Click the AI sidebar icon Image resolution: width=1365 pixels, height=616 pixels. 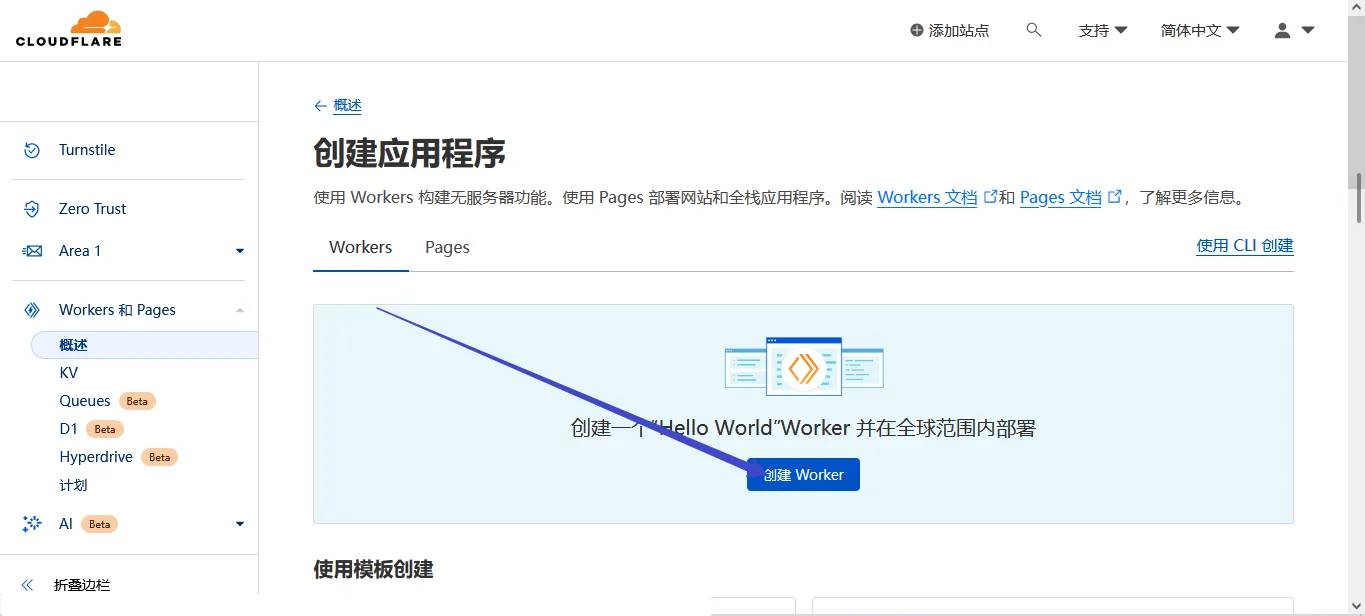[31, 523]
